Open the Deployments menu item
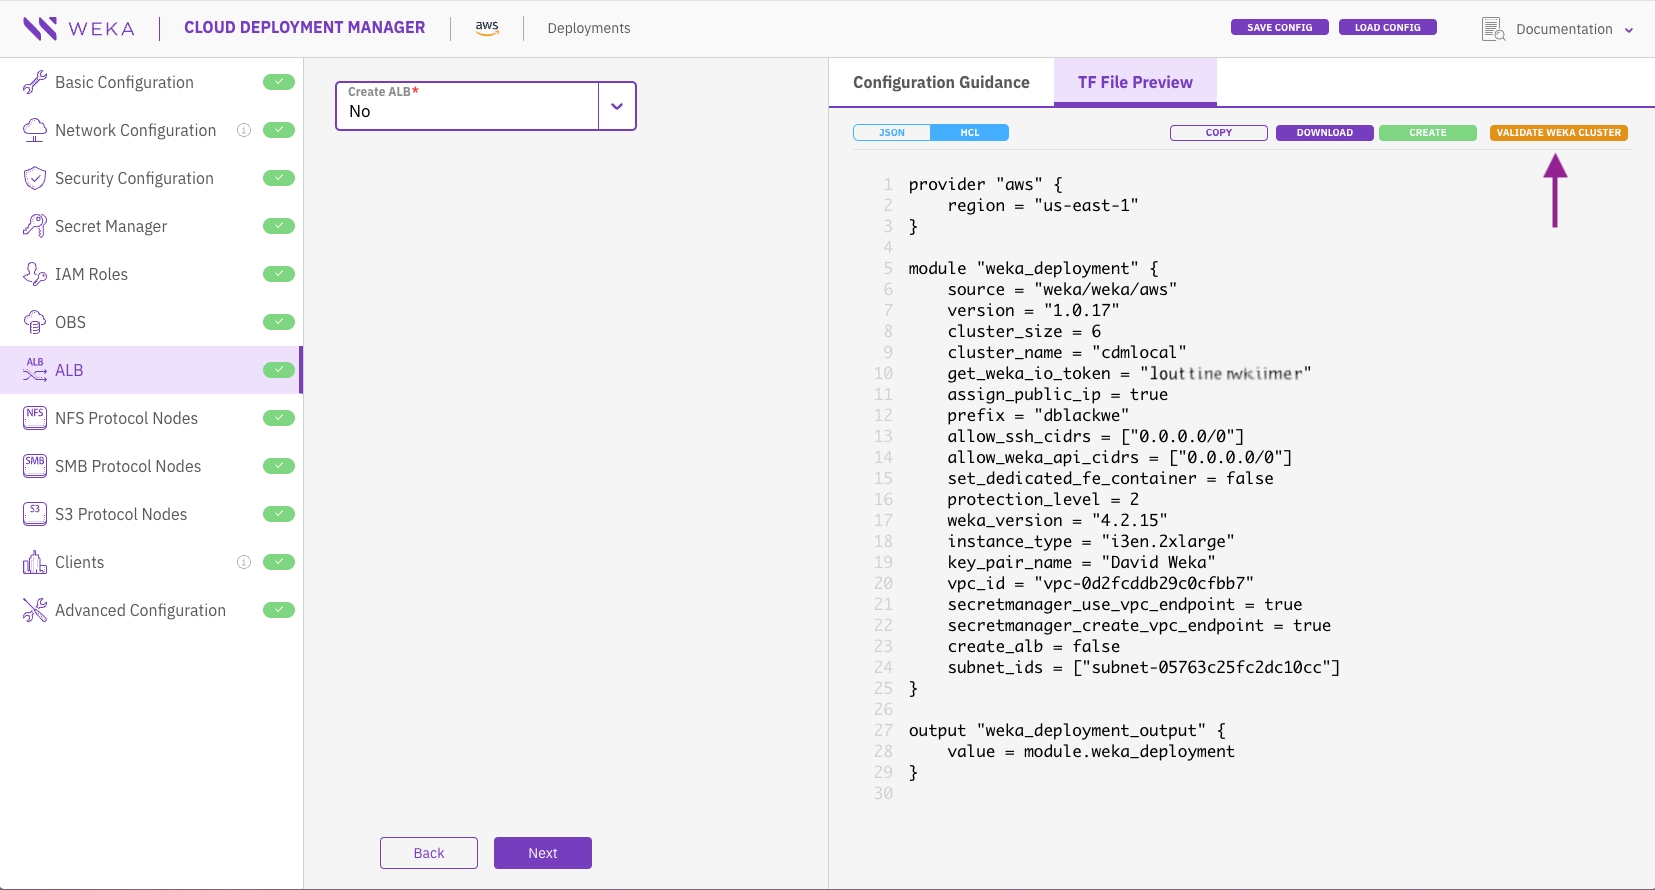The height and width of the screenshot is (890, 1655). (x=589, y=28)
